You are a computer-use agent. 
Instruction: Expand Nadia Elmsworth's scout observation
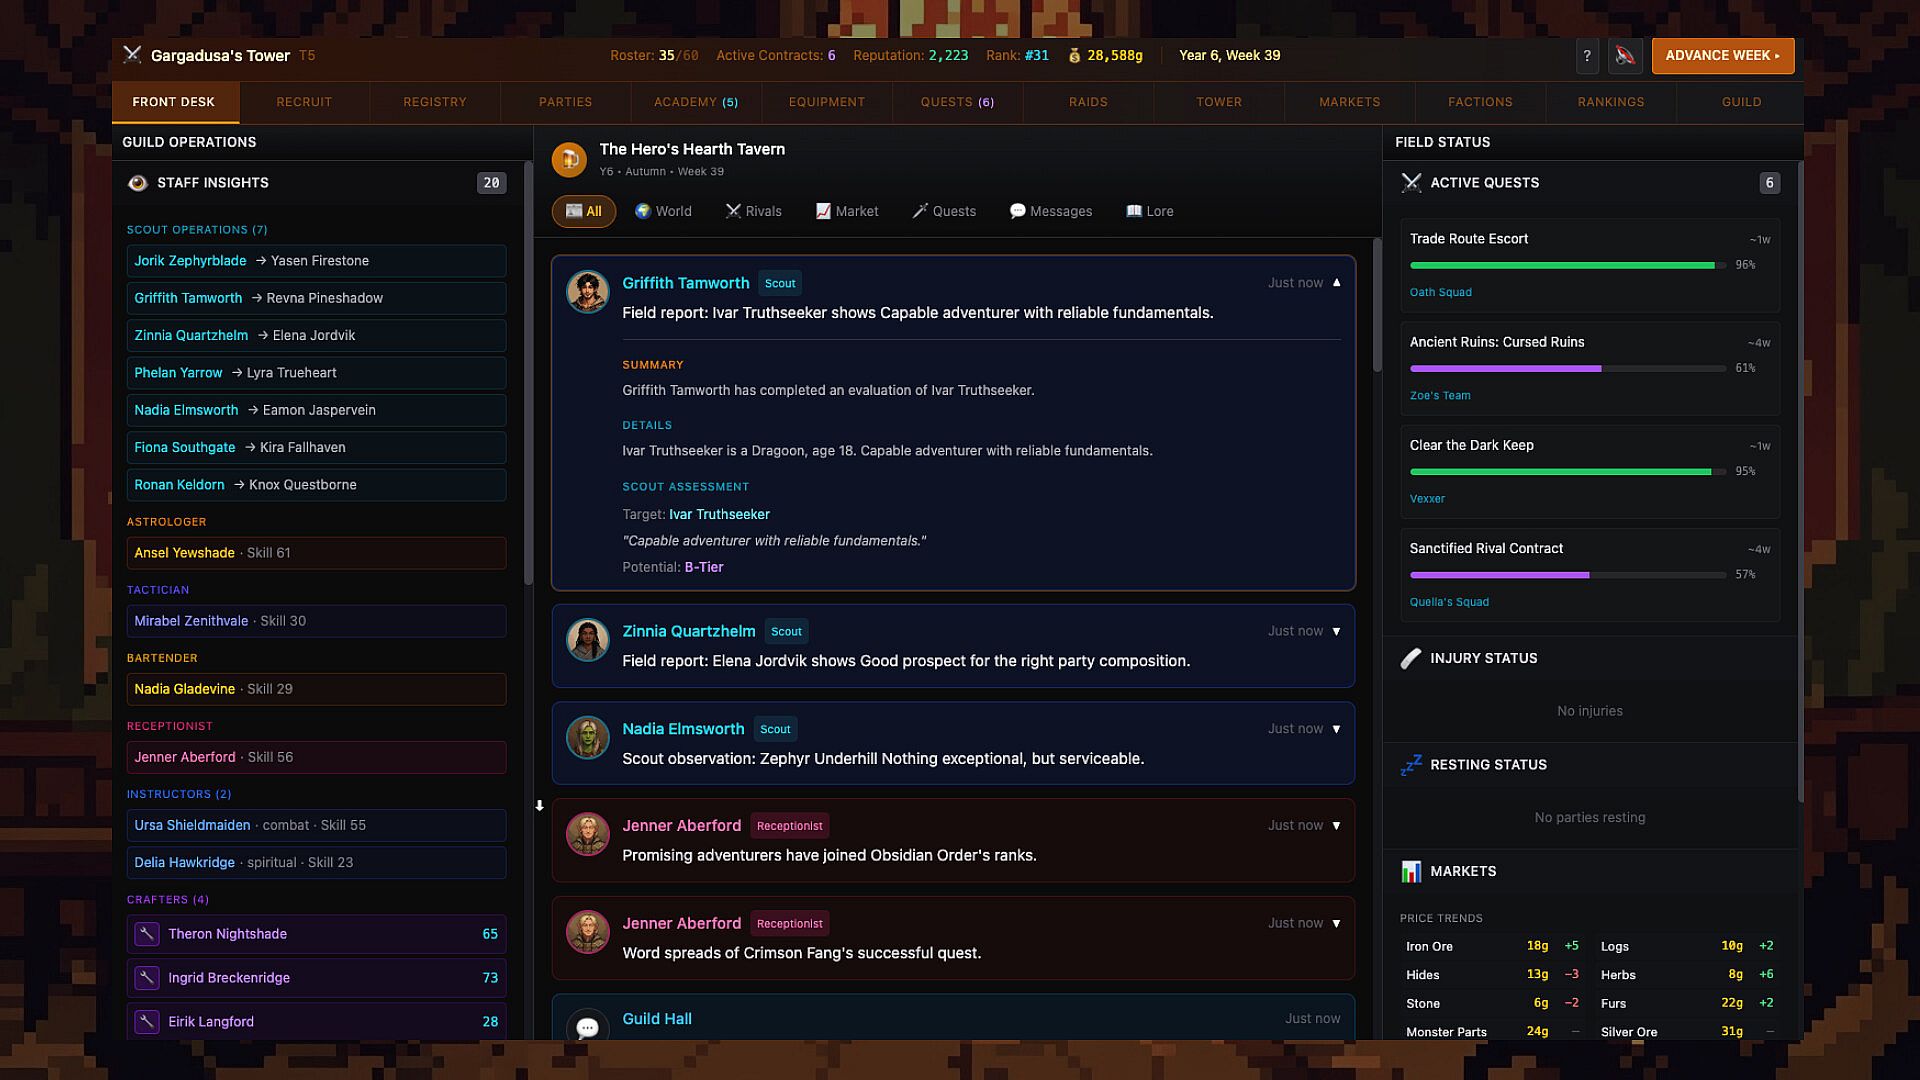[1337, 730]
